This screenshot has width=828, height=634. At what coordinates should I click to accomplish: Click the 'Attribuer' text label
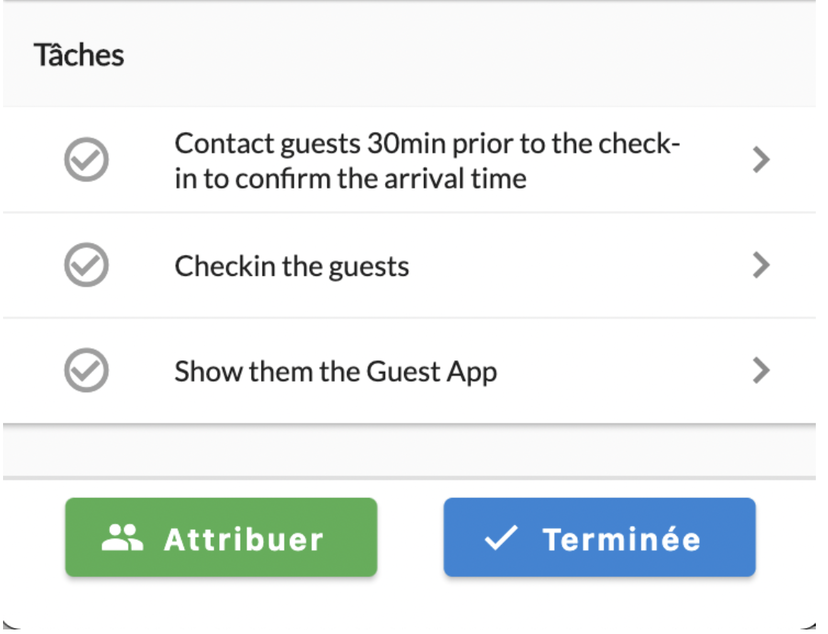(x=243, y=540)
